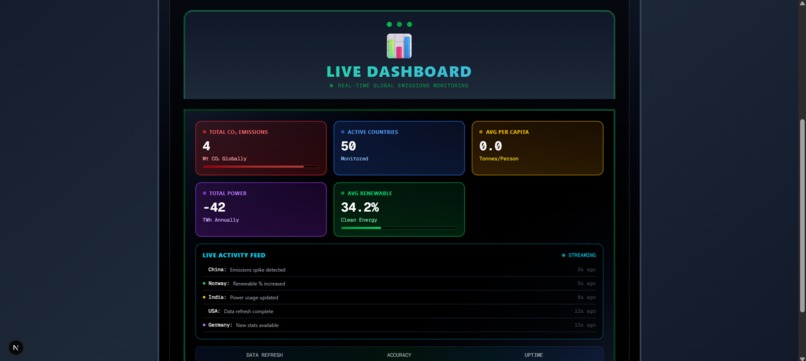Click the Mt CO₂ Globally caption

pos(225,159)
